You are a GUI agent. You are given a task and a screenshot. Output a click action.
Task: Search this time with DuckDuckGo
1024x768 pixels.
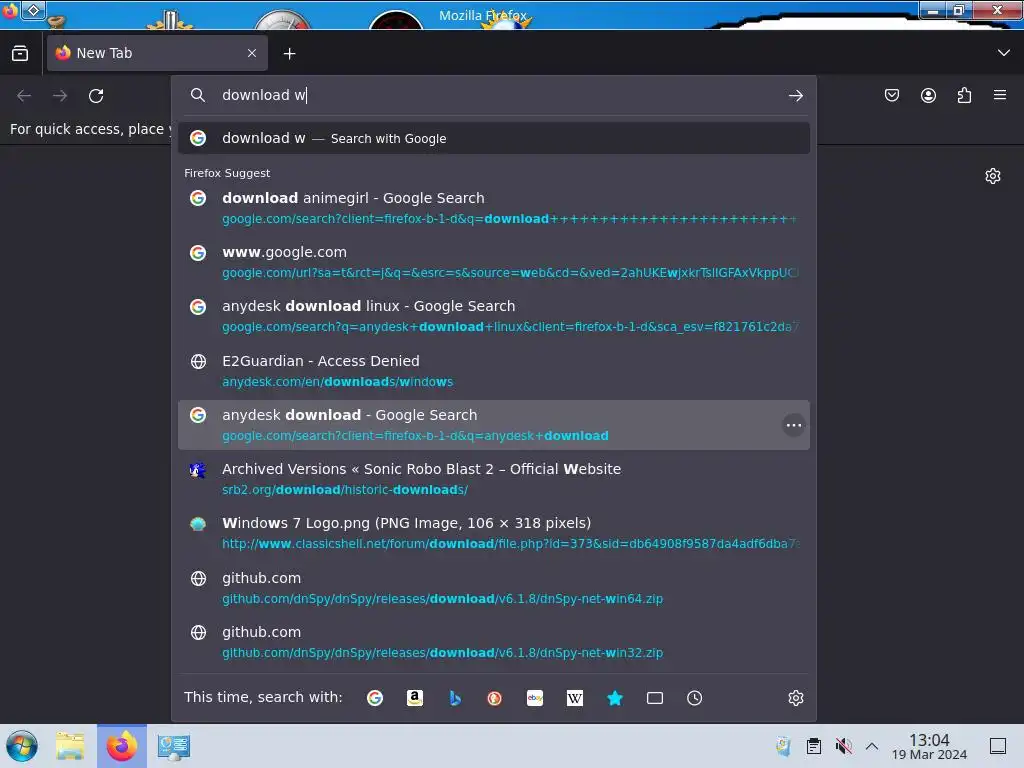[494, 698]
